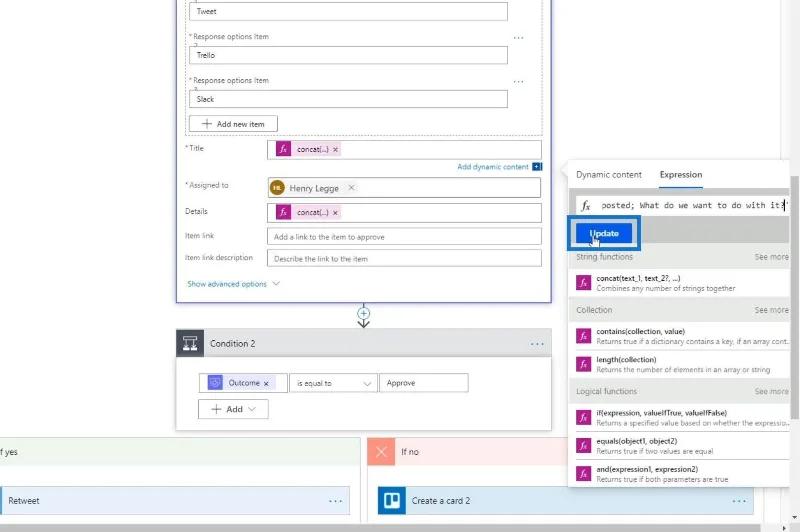Open the Retweet action card
Image resolution: width=800 pixels, height=532 pixels.
coord(175,501)
